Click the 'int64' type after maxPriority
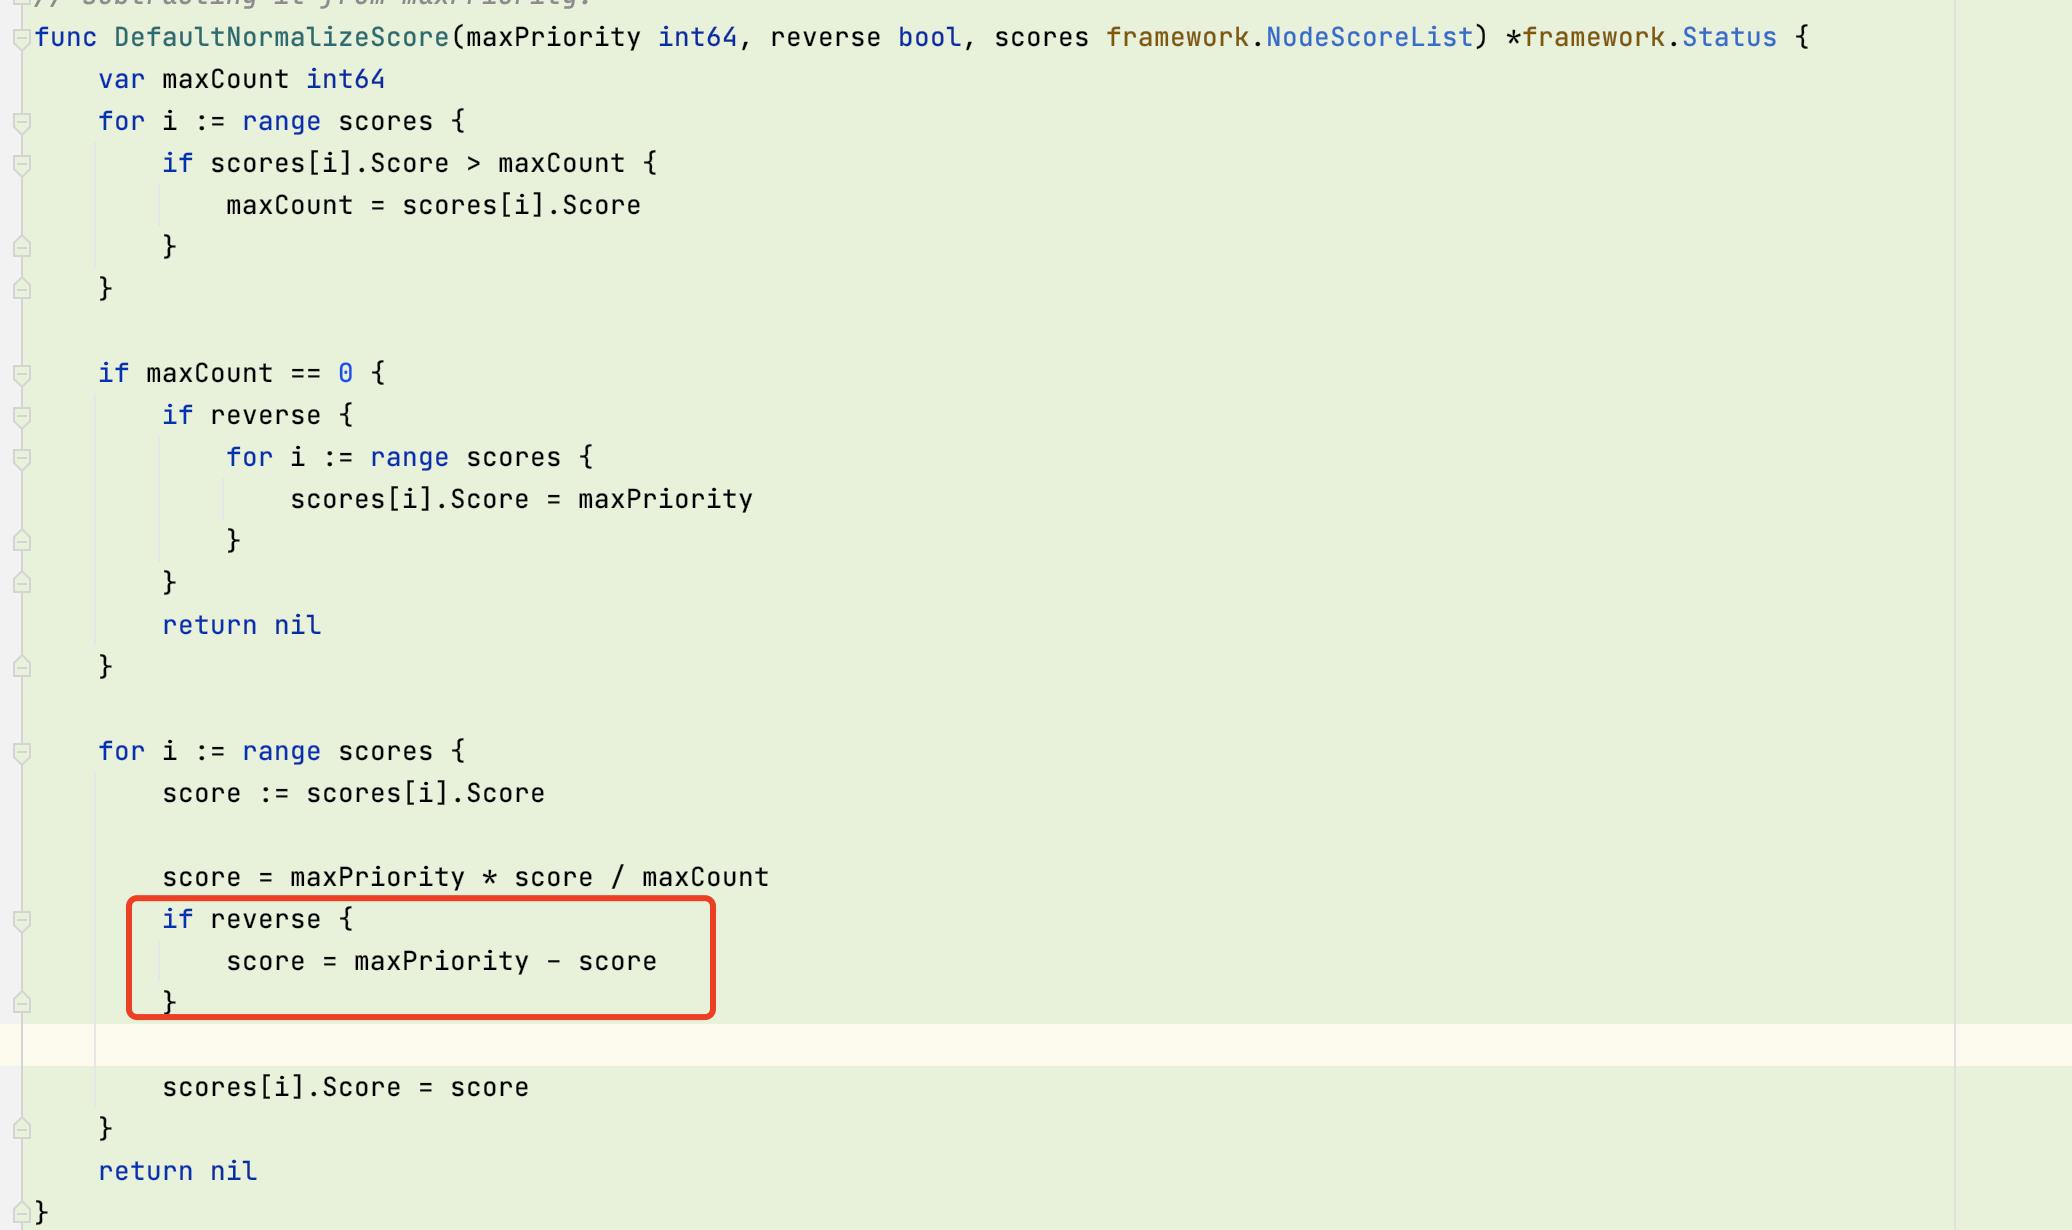 (x=697, y=38)
